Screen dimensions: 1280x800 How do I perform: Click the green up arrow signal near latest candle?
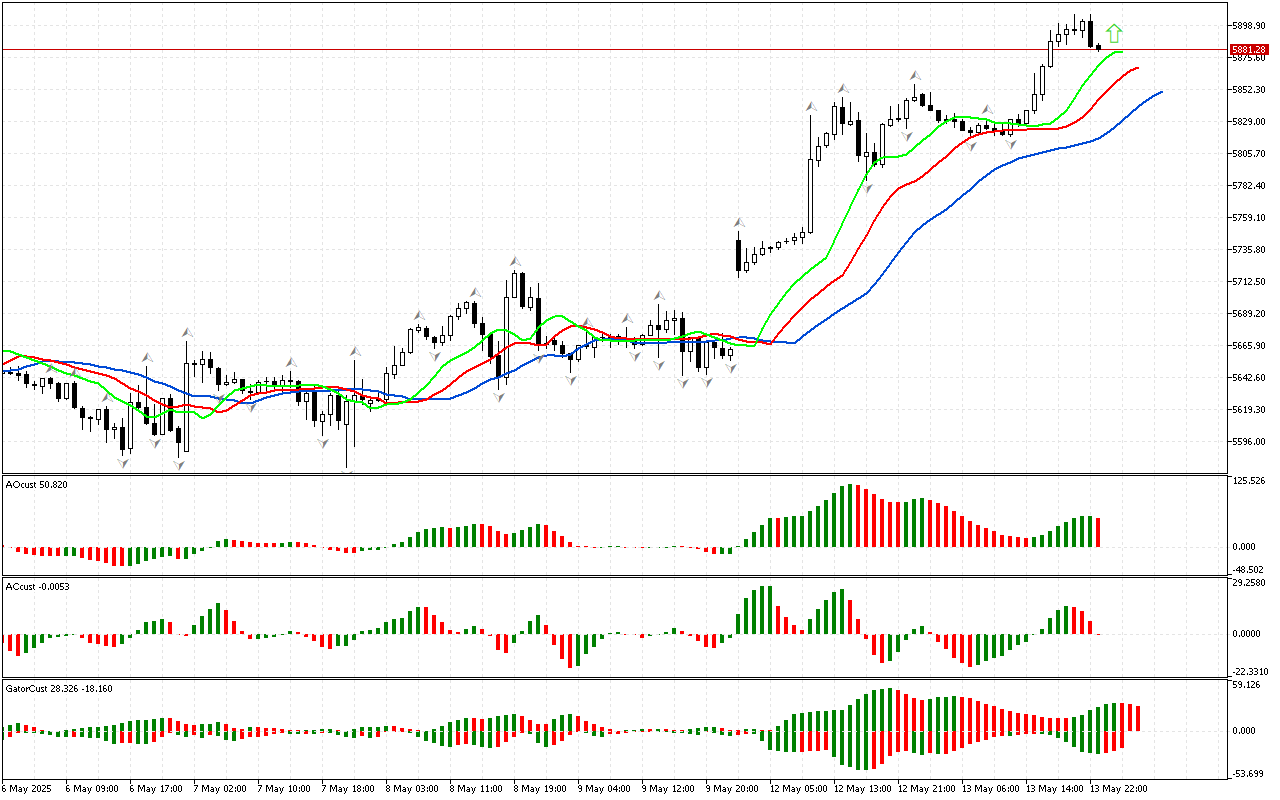pos(1114,34)
